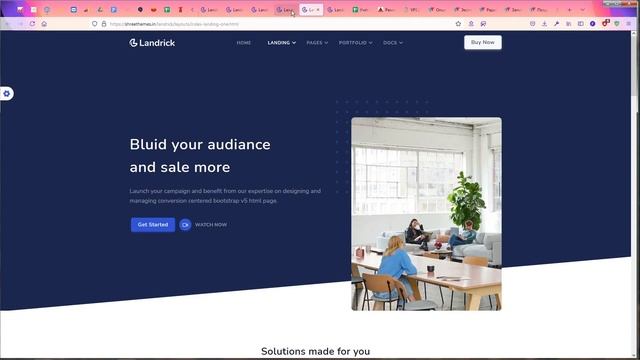
Task: Click the purple circular extension icon
Action: (593, 24)
